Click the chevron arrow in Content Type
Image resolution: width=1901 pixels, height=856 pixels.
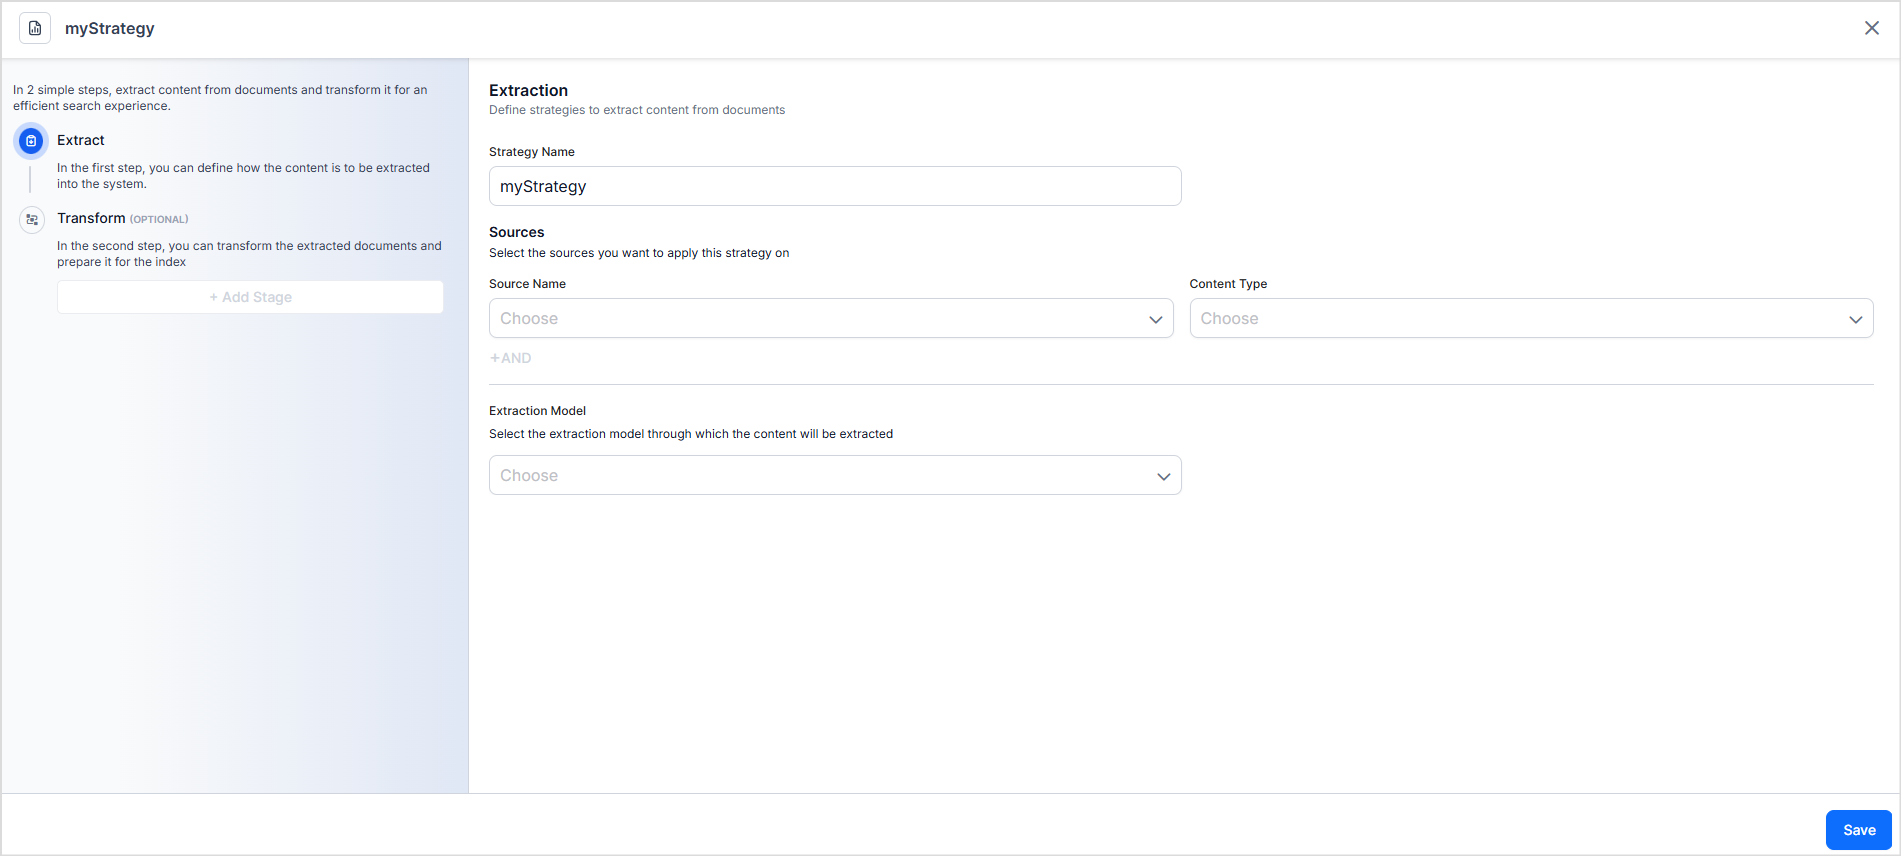pyautogui.click(x=1855, y=319)
